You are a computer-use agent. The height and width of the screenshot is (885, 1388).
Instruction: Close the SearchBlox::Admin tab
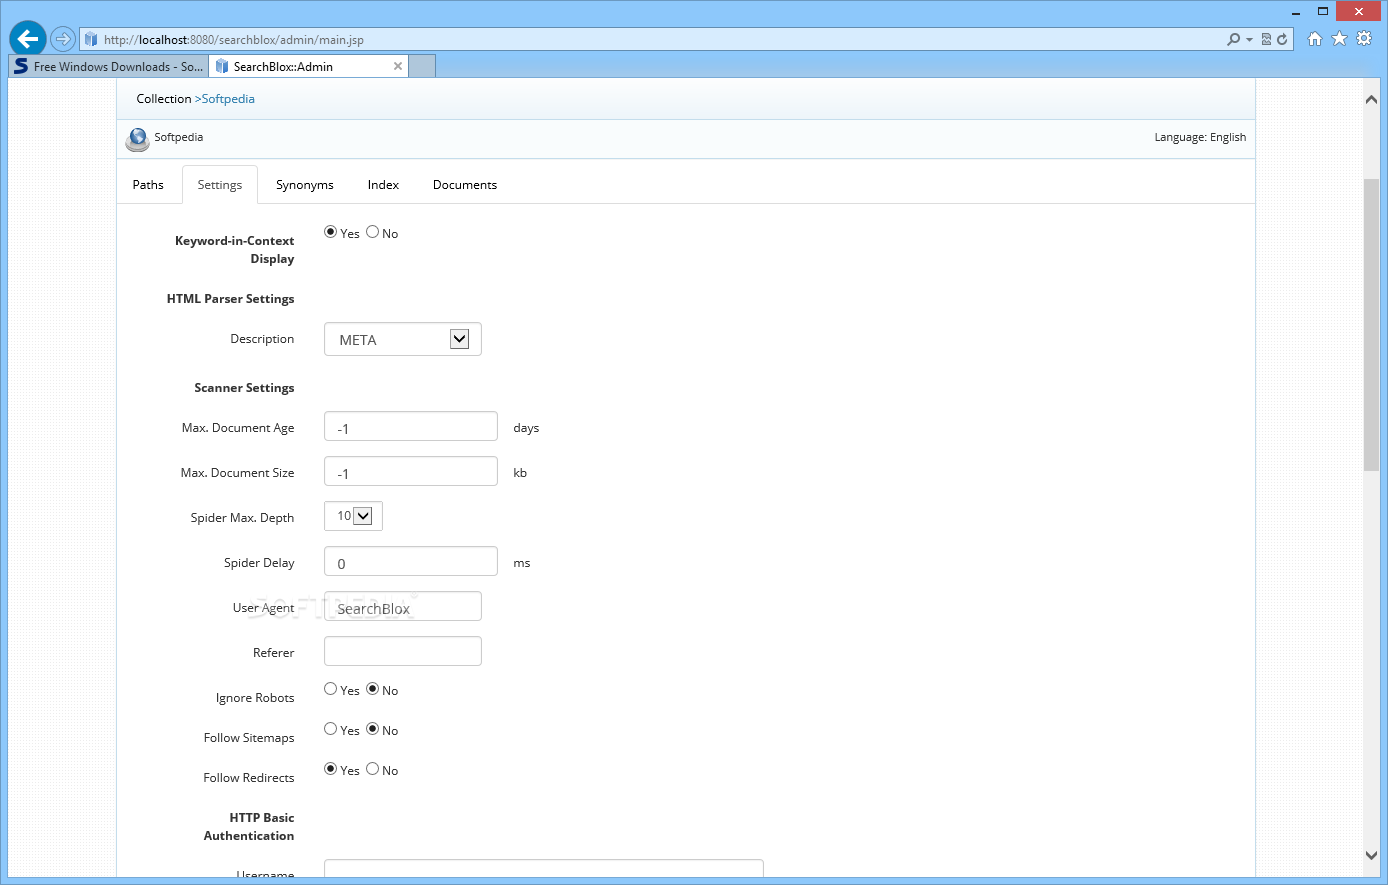(x=398, y=66)
